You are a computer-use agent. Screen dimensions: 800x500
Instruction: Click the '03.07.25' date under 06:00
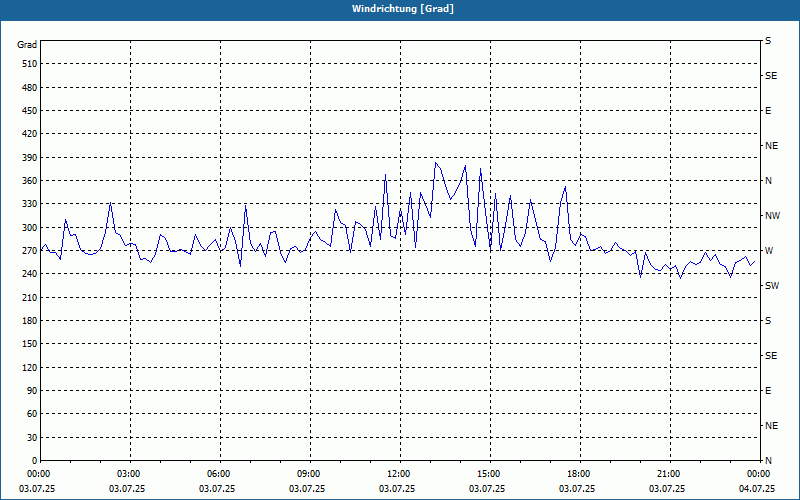(217, 488)
